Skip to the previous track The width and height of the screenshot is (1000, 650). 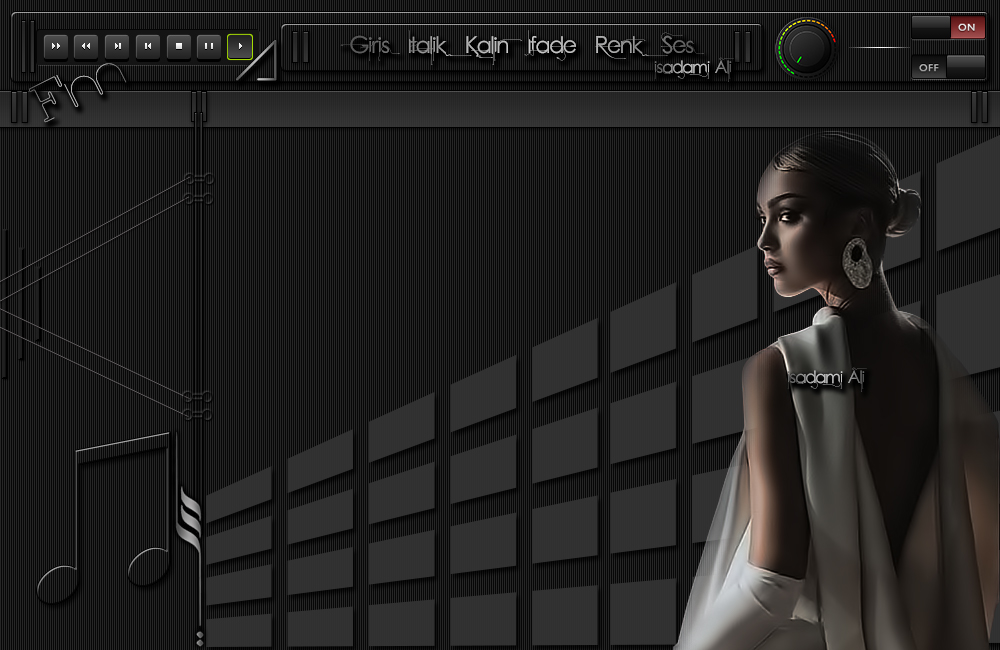click(x=148, y=47)
